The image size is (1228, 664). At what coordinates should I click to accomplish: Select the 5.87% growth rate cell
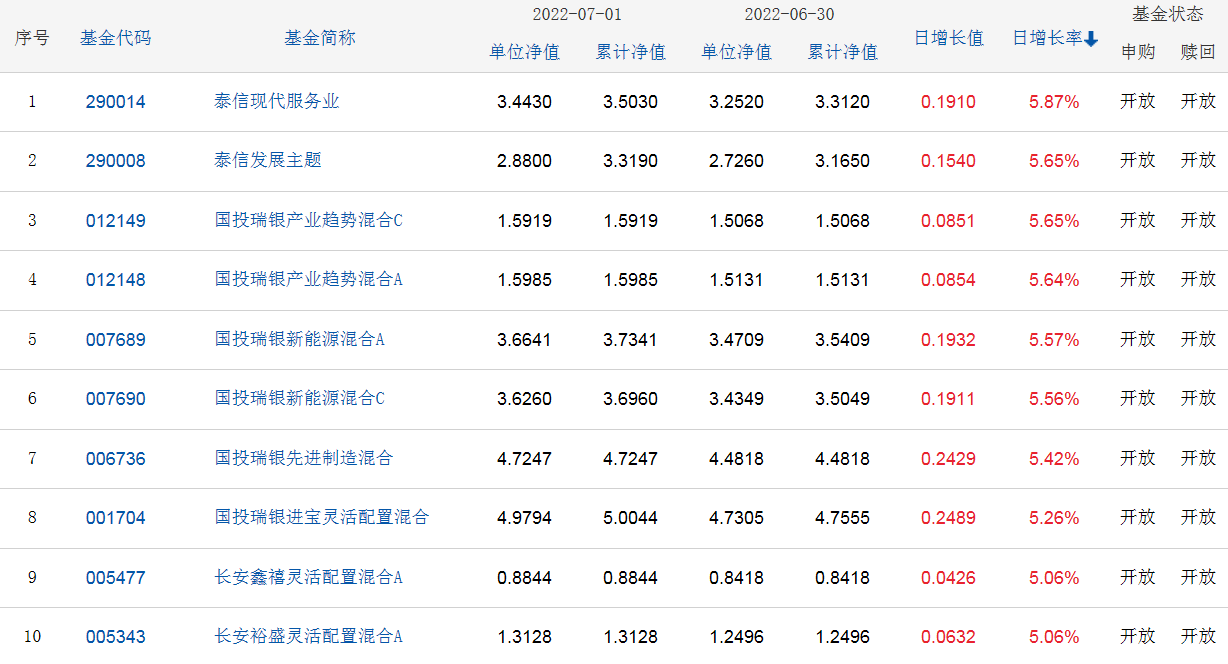pos(1054,102)
